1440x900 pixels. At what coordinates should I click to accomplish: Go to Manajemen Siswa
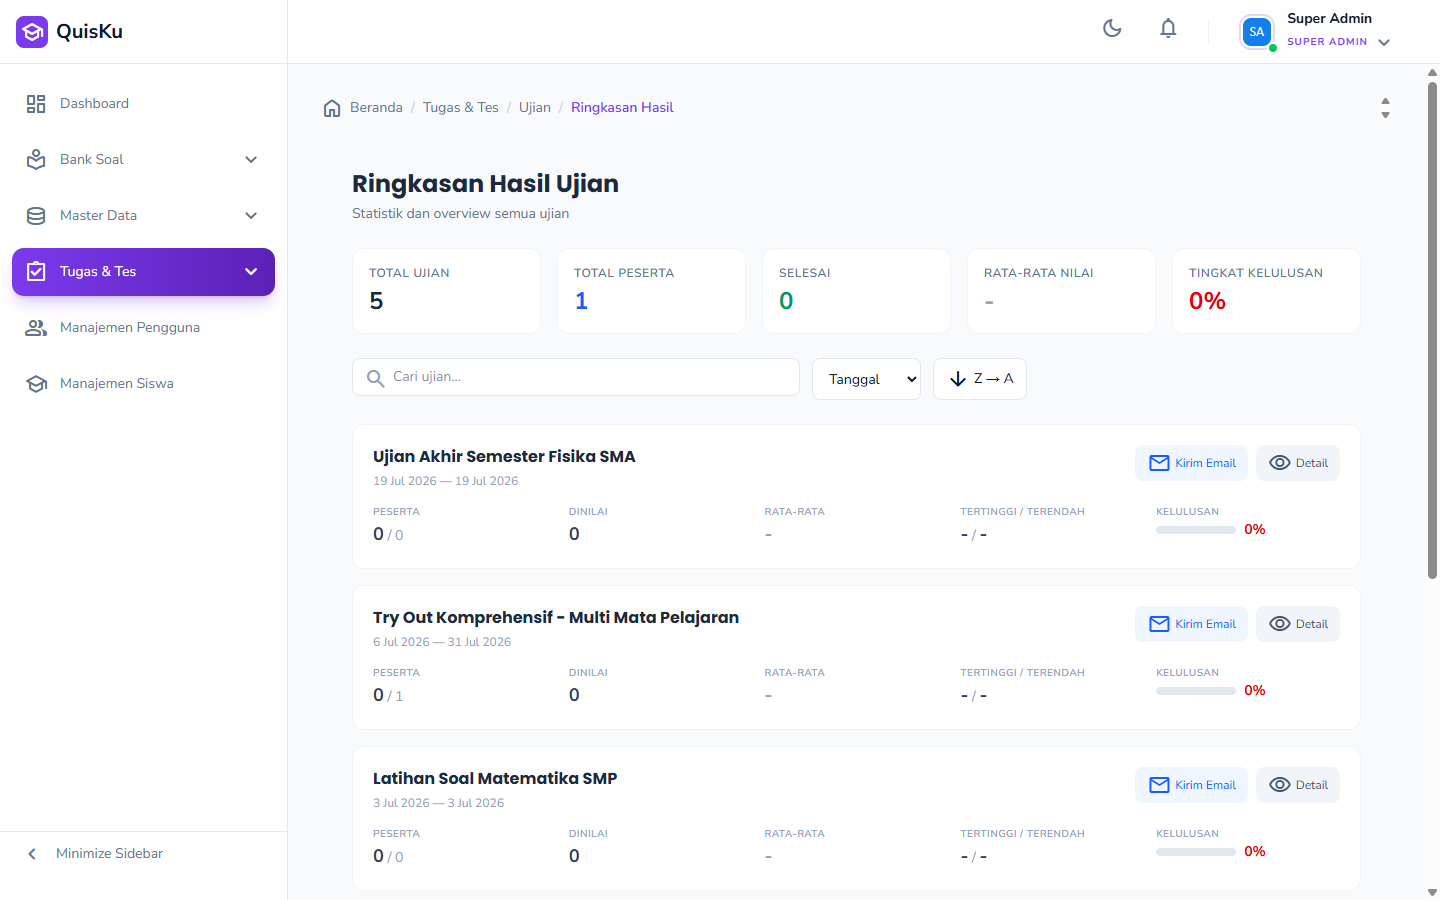point(143,384)
